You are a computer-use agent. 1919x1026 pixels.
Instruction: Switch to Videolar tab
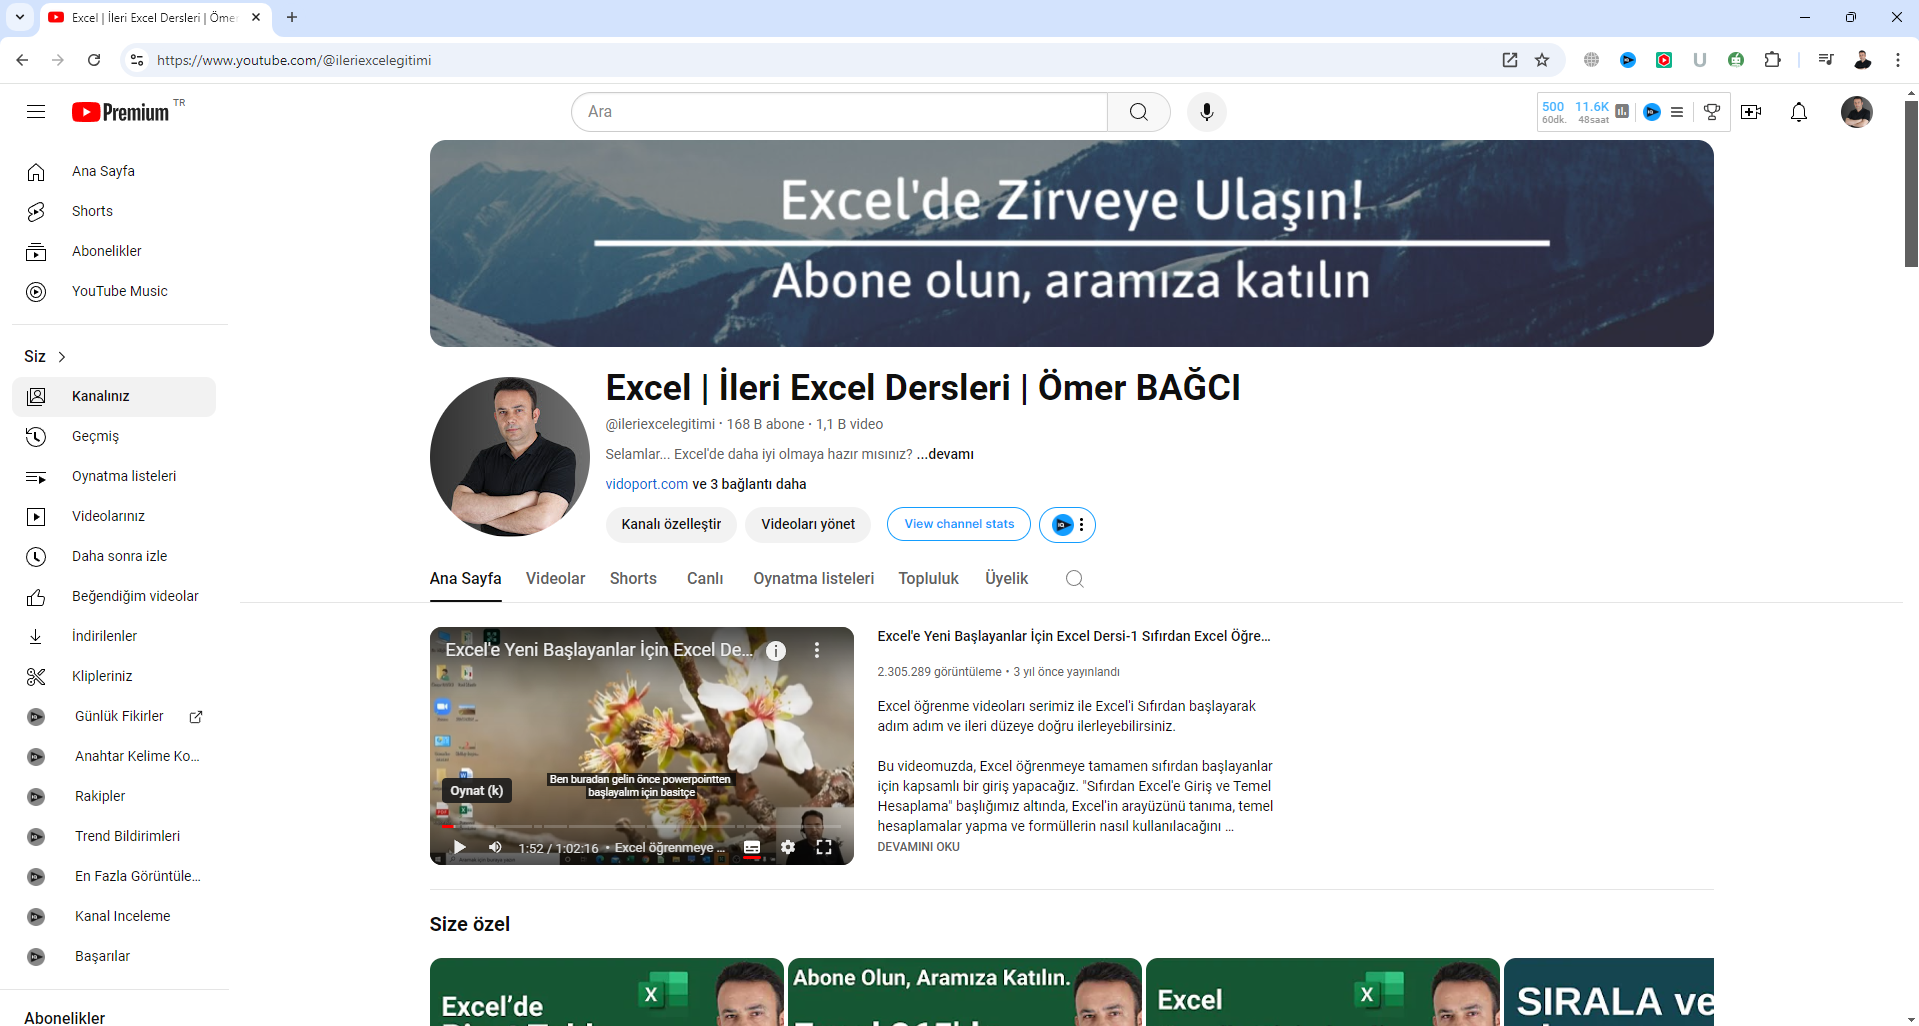(555, 579)
